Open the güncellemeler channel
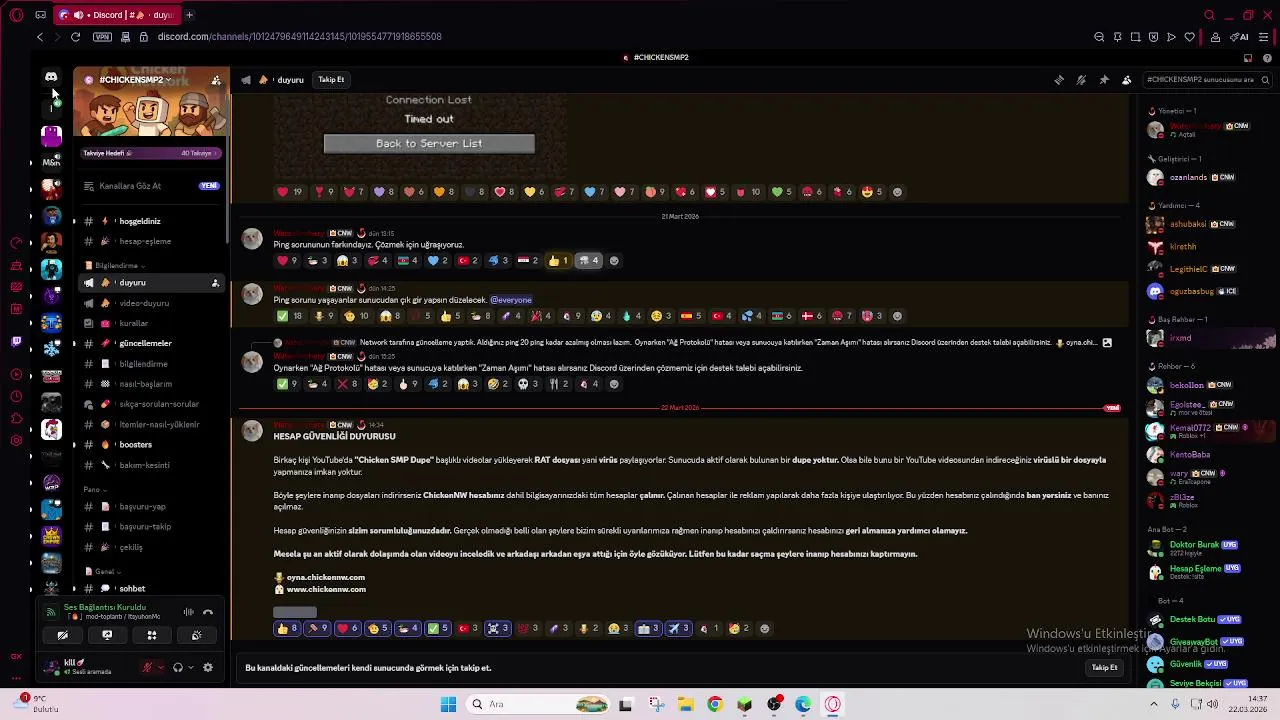Viewport: 1280px width, 720px height. (151, 343)
